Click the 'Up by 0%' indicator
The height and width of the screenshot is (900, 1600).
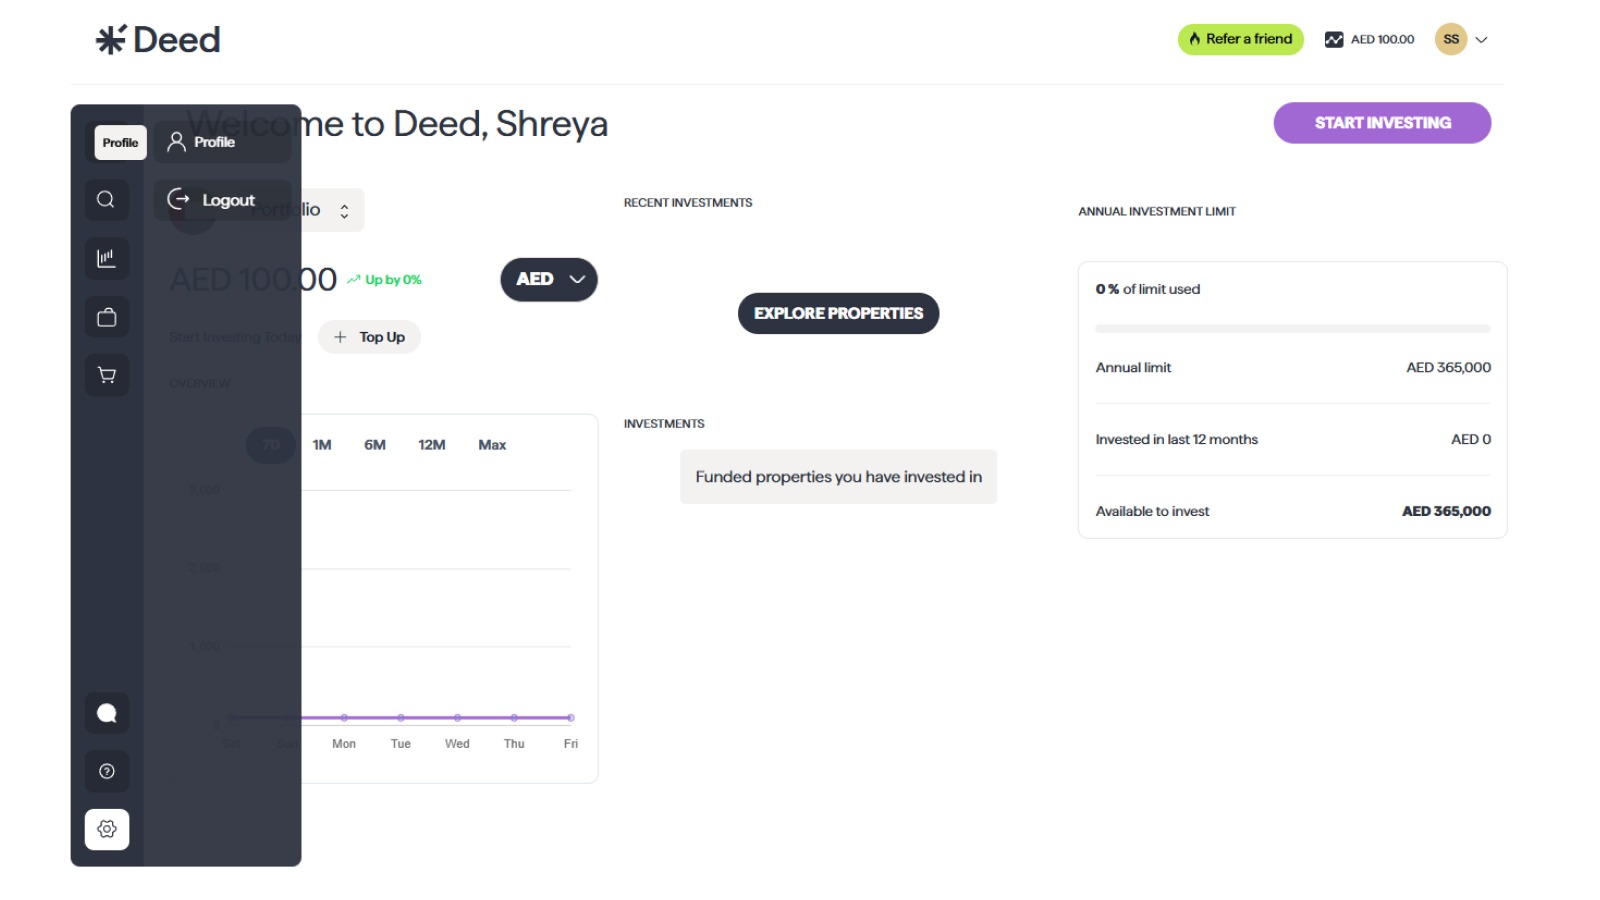pos(384,280)
